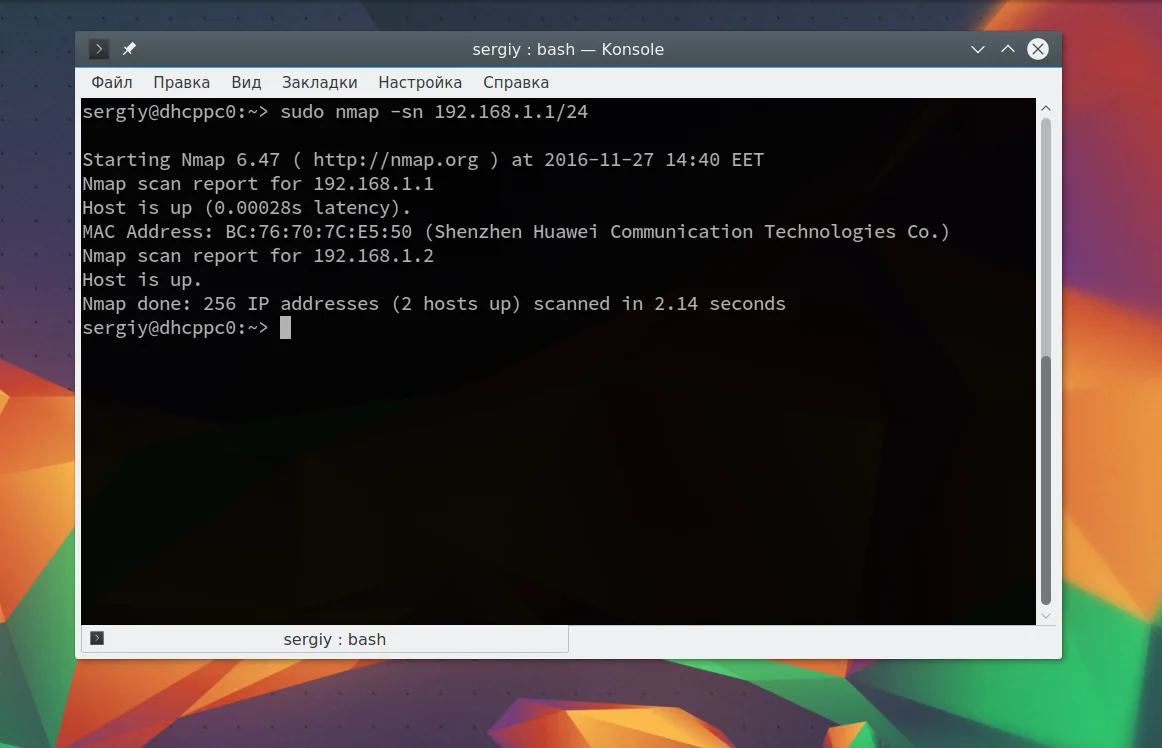The image size is (1162, 748).
Task: Open the Вид menu
Action: point(246,82)
